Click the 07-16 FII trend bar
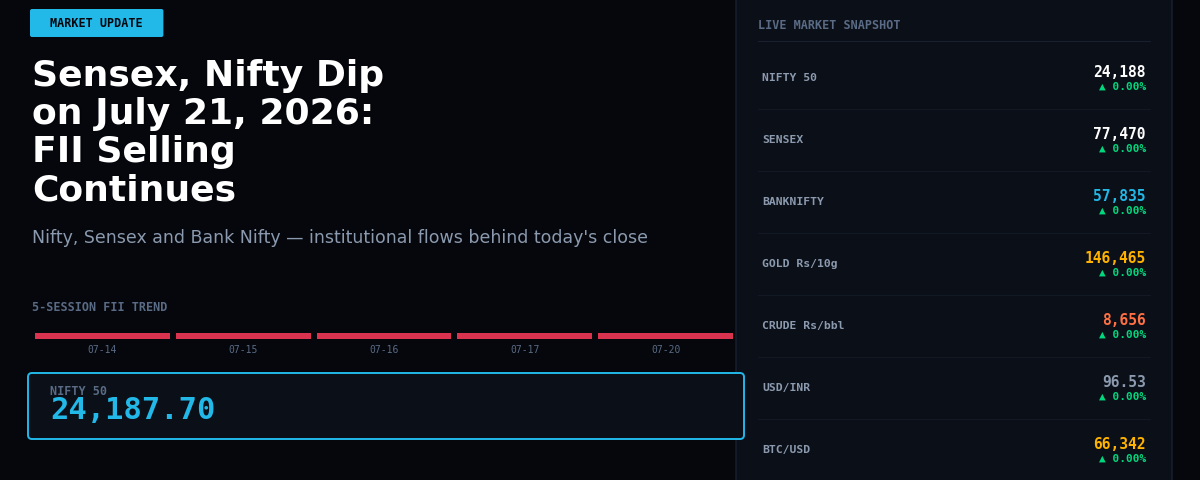This screenshot has height=480, width=1200. [384, 336]
